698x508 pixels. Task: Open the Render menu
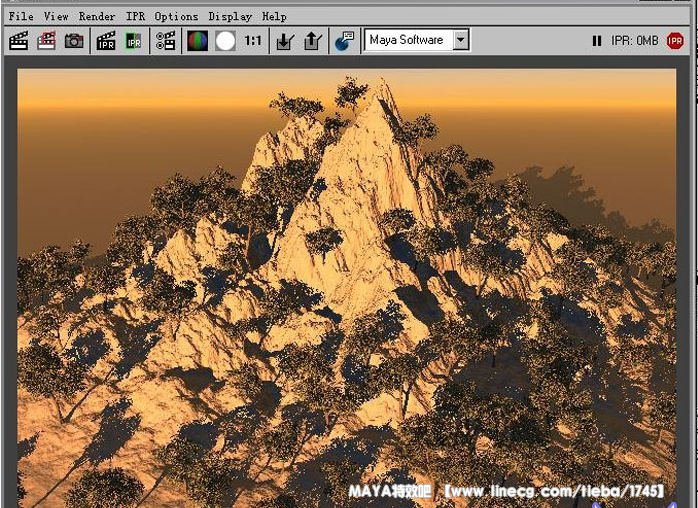pos(97,16)
